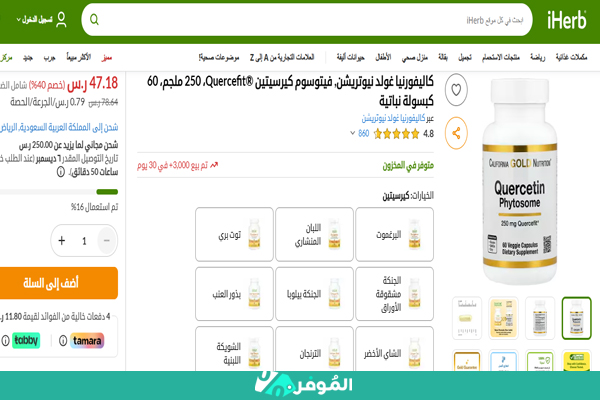The image size is (600, 400).
Task: Open the موضوعات صحية menu
Action: point(219,57)
